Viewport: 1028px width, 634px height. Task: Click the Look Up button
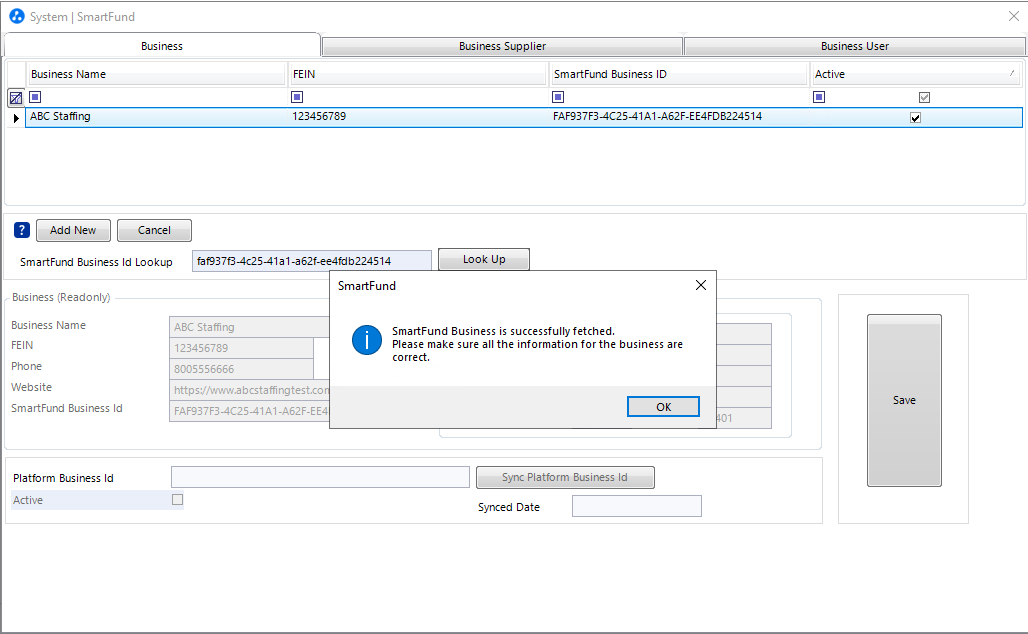point(484,259)
